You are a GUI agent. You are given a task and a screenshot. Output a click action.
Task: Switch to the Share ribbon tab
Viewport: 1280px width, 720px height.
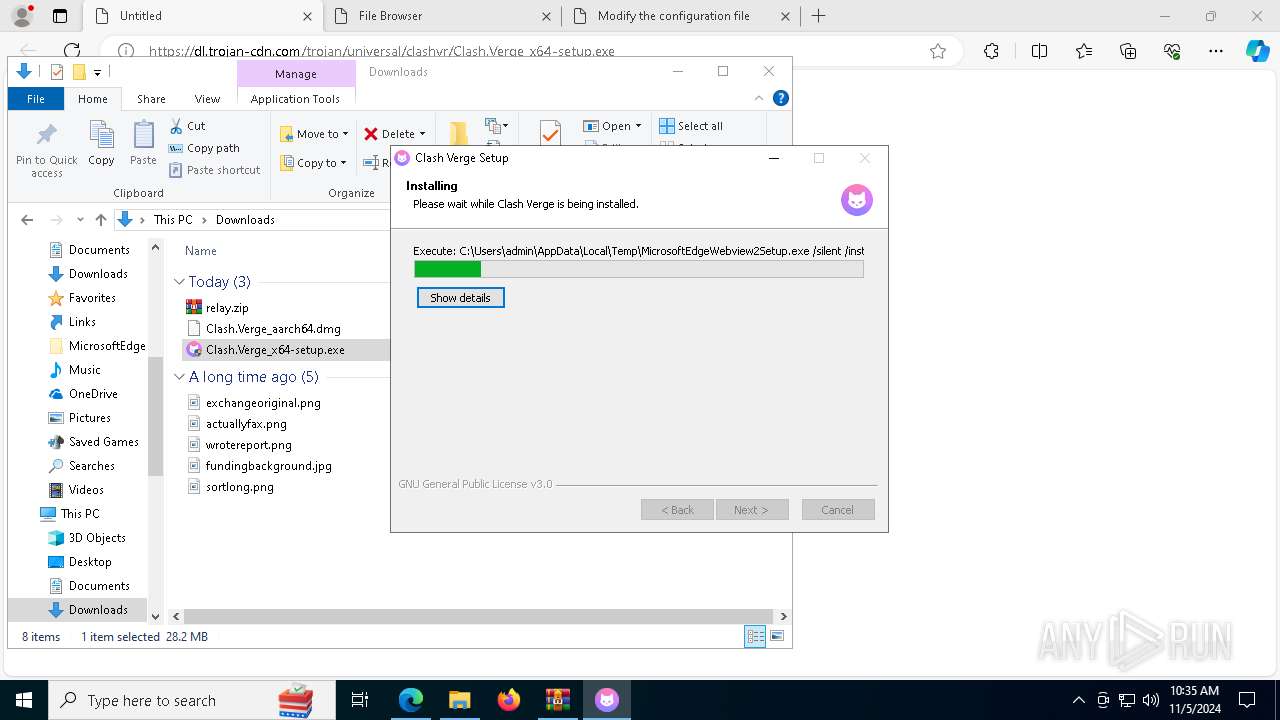[x=151, y=99]
